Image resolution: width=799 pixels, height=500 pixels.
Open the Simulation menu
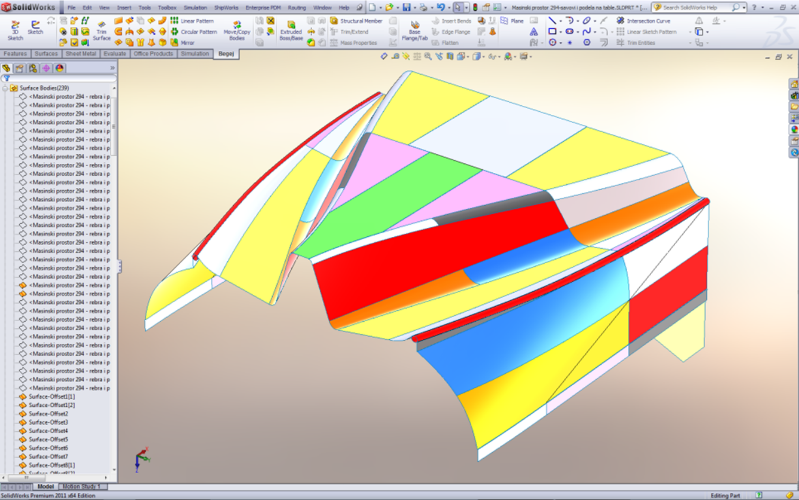coord(194,7)
